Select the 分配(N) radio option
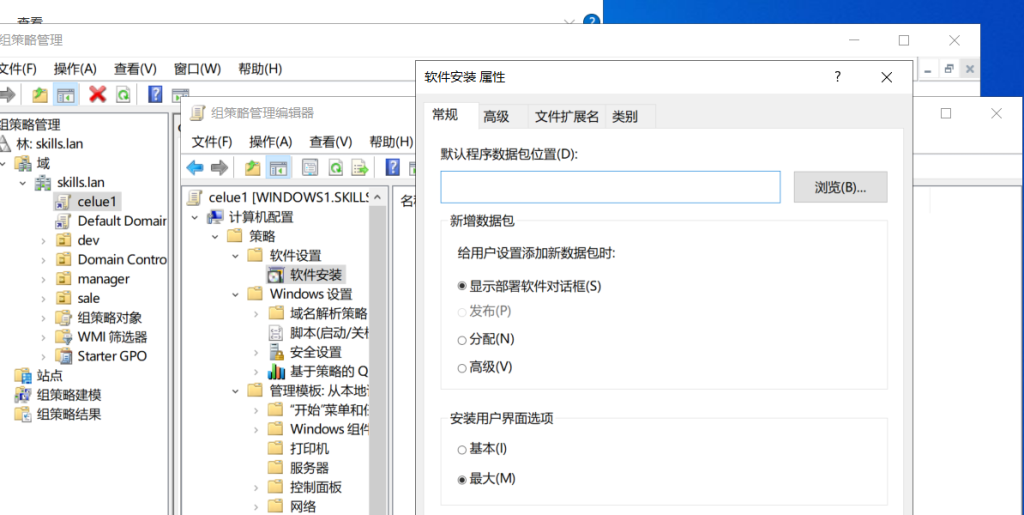The height and width of the screenshot is (515, 1024). click(461, 339)
